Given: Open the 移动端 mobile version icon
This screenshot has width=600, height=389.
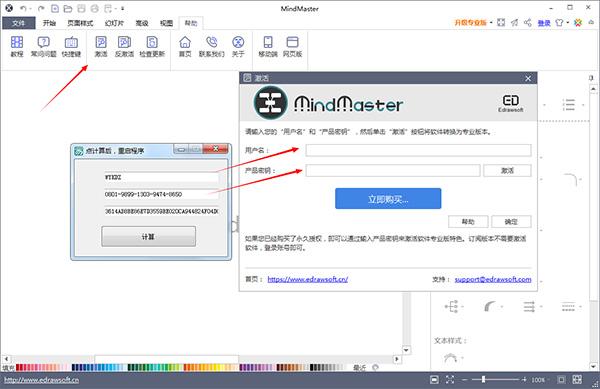Looking at the screenshot, I should tap(268, 46).
